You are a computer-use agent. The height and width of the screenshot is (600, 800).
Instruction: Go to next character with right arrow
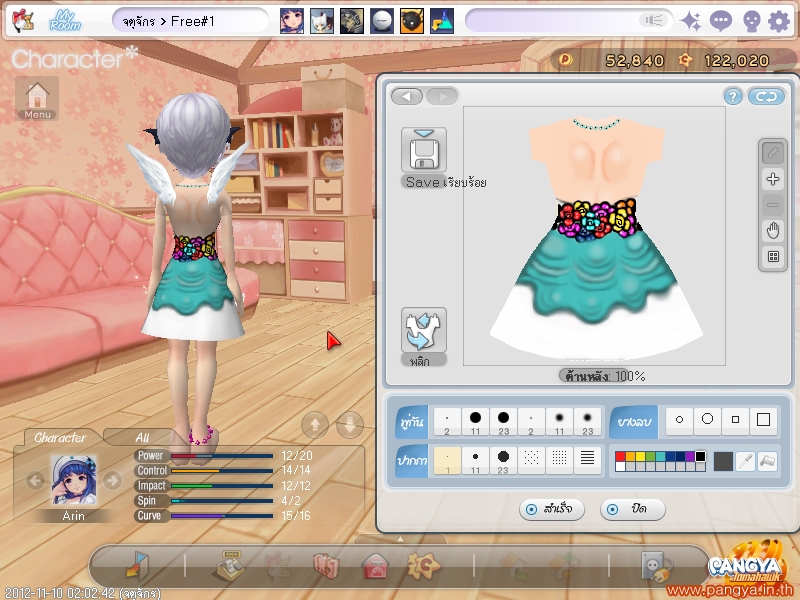(113, 480)
